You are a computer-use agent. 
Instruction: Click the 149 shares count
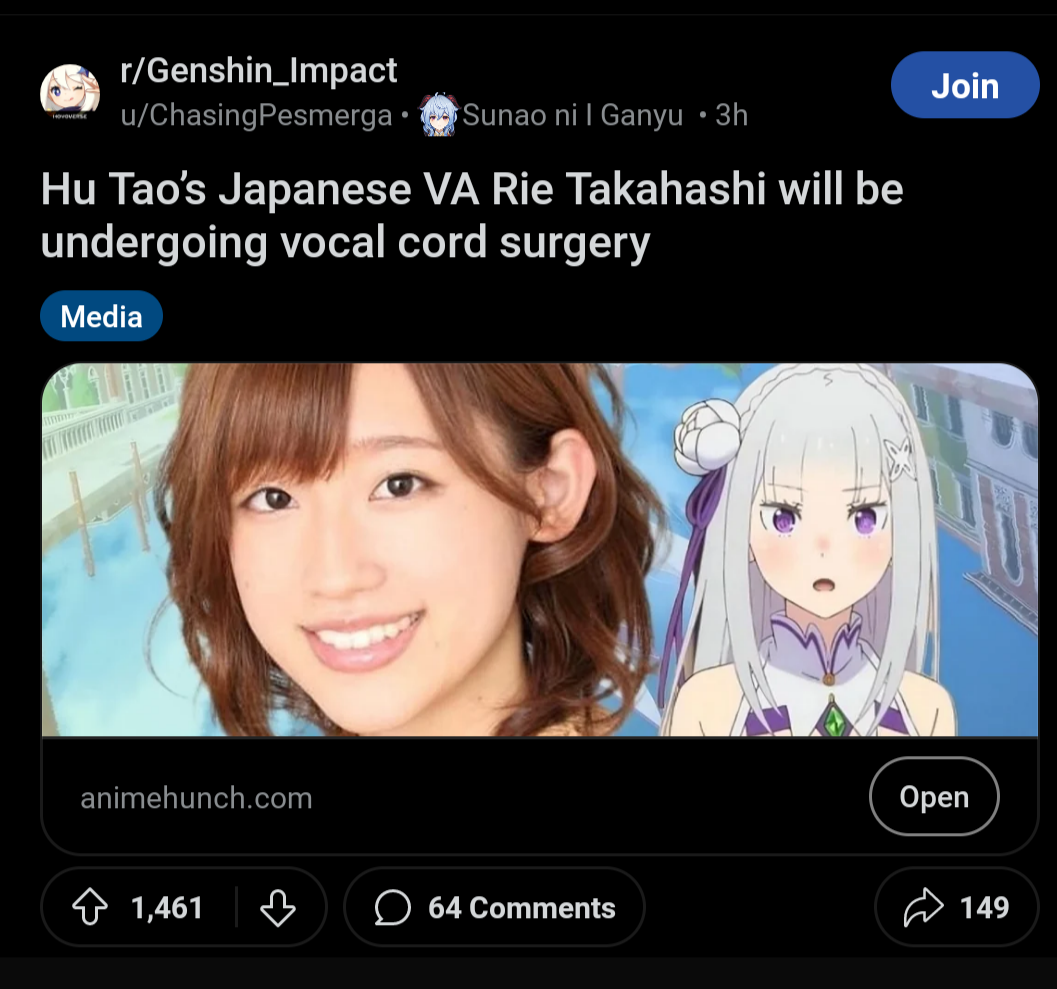[x=984, y=907]
